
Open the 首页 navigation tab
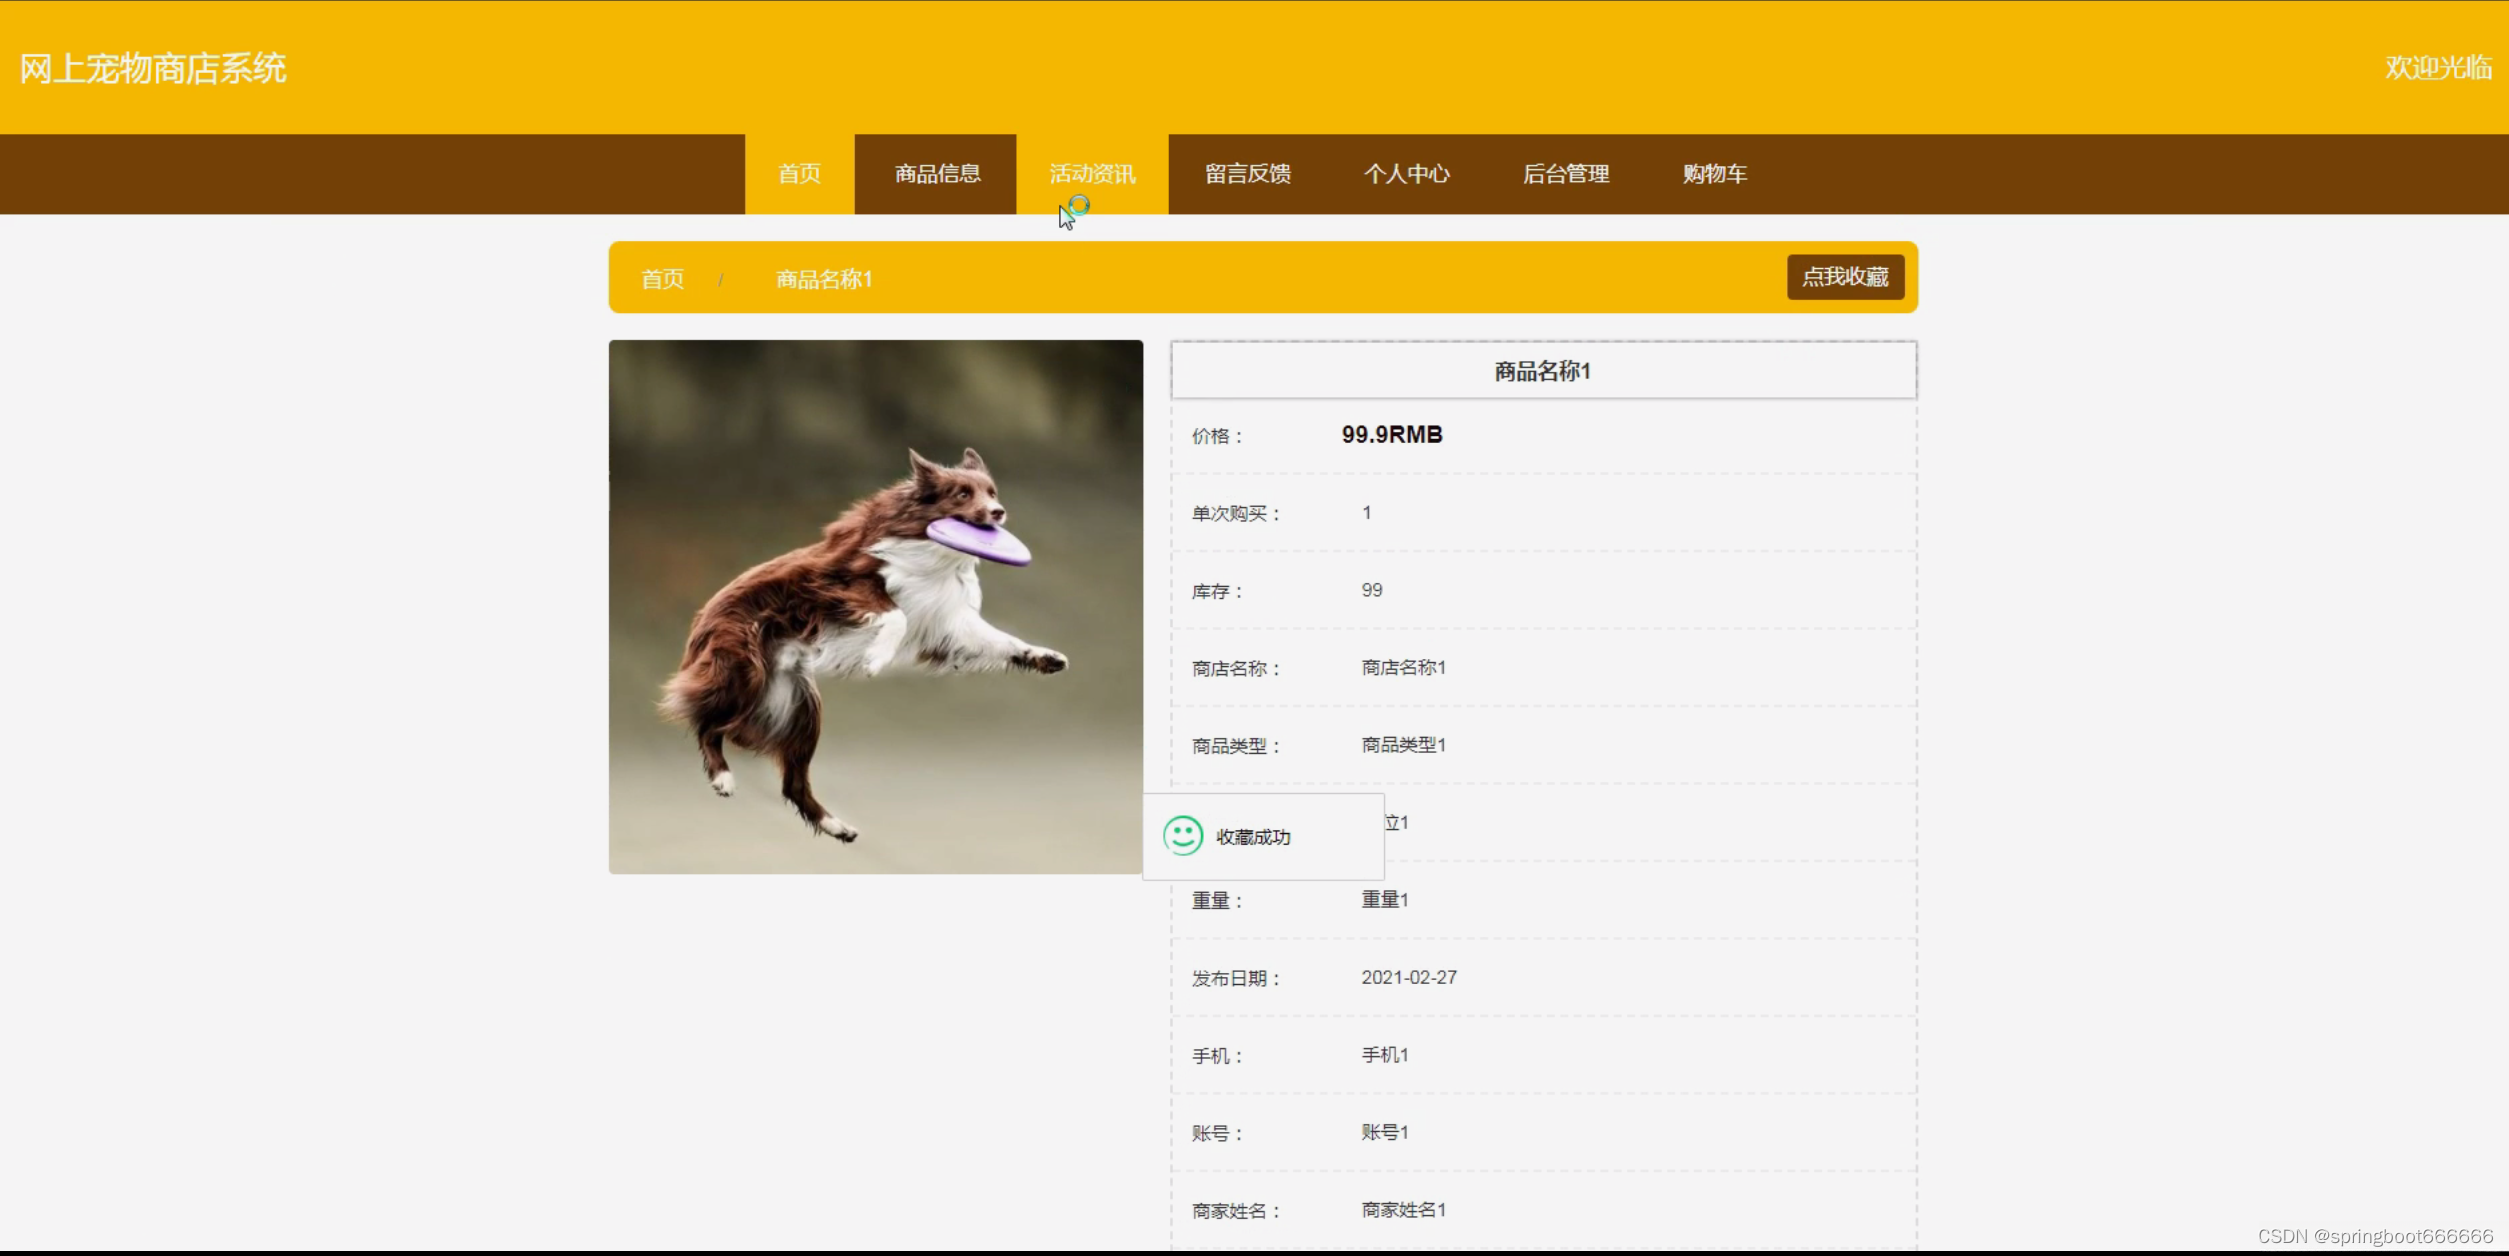(x=799, y=174)
